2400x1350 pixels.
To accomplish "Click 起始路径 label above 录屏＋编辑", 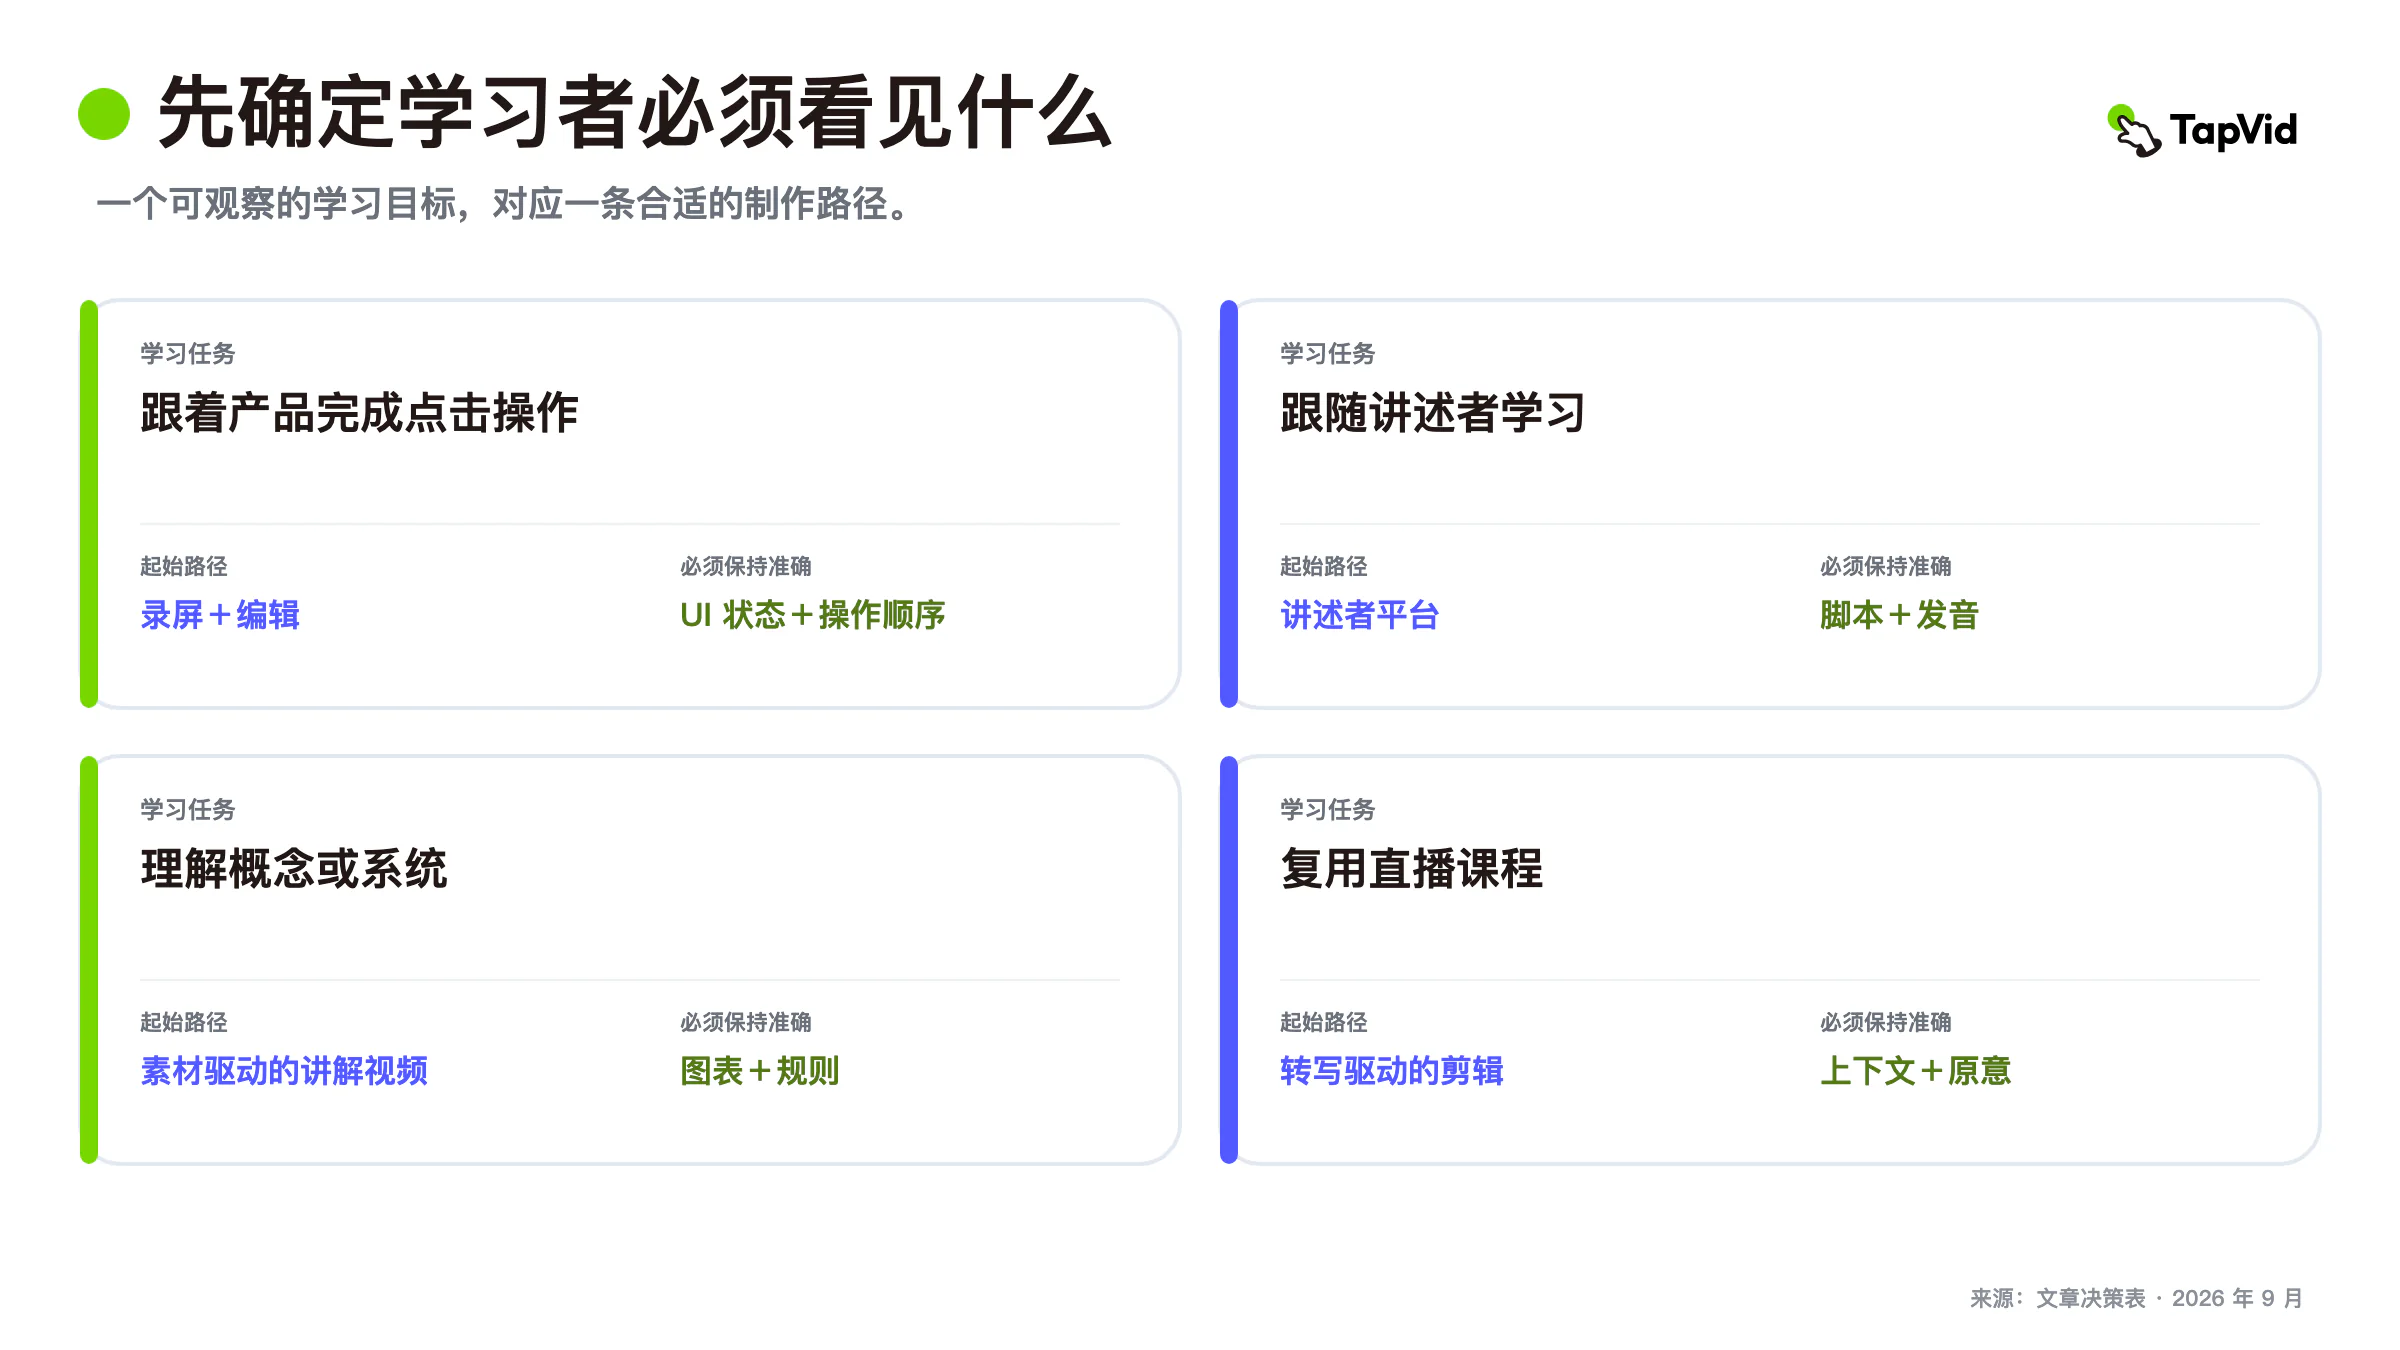I will point(184,566).
